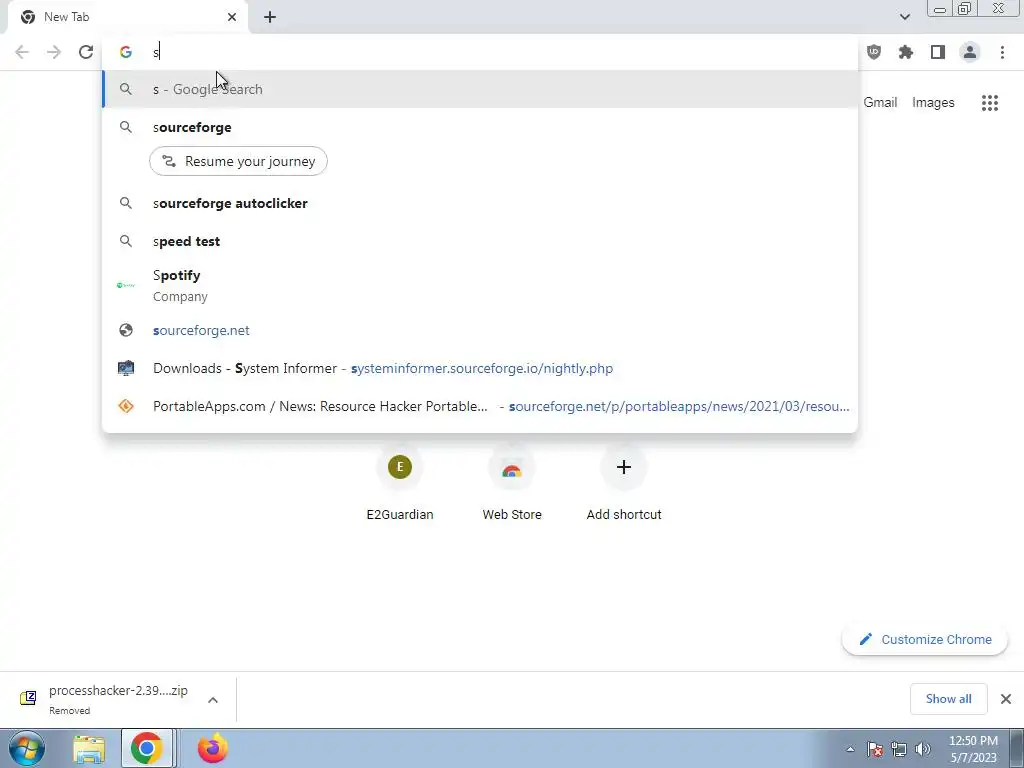Open Windows Explorer from the taskbar
Viewport: 1024px width, 768px height.
(89, 749)
